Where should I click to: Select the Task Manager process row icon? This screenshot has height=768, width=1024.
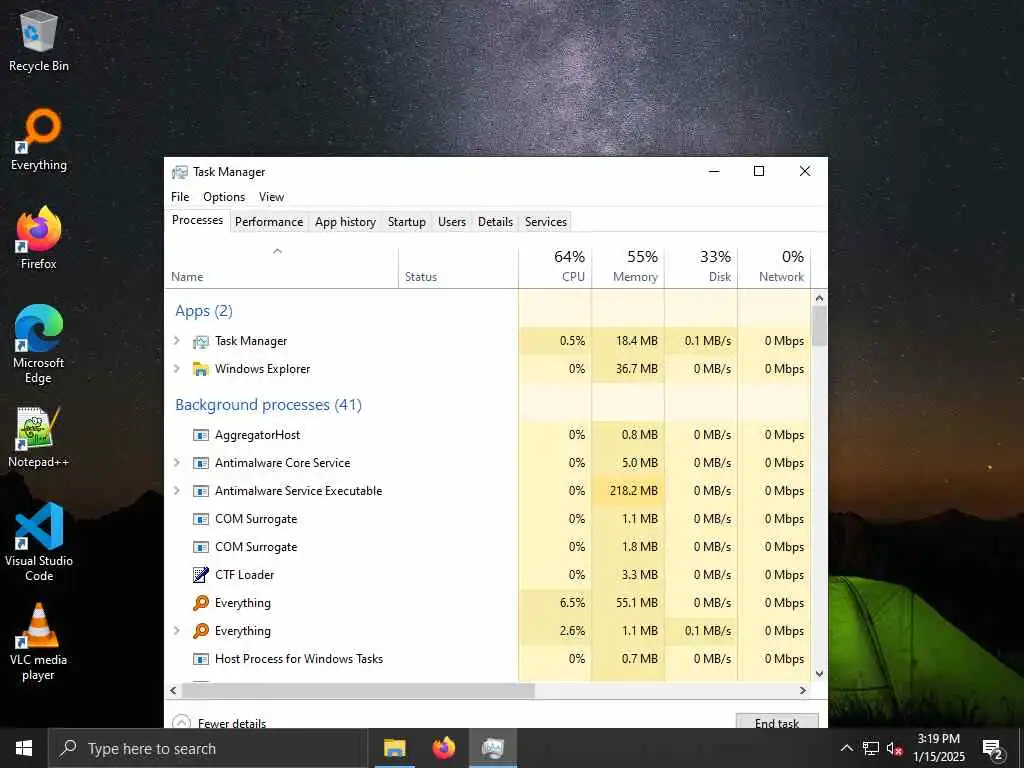pos(200,341)
